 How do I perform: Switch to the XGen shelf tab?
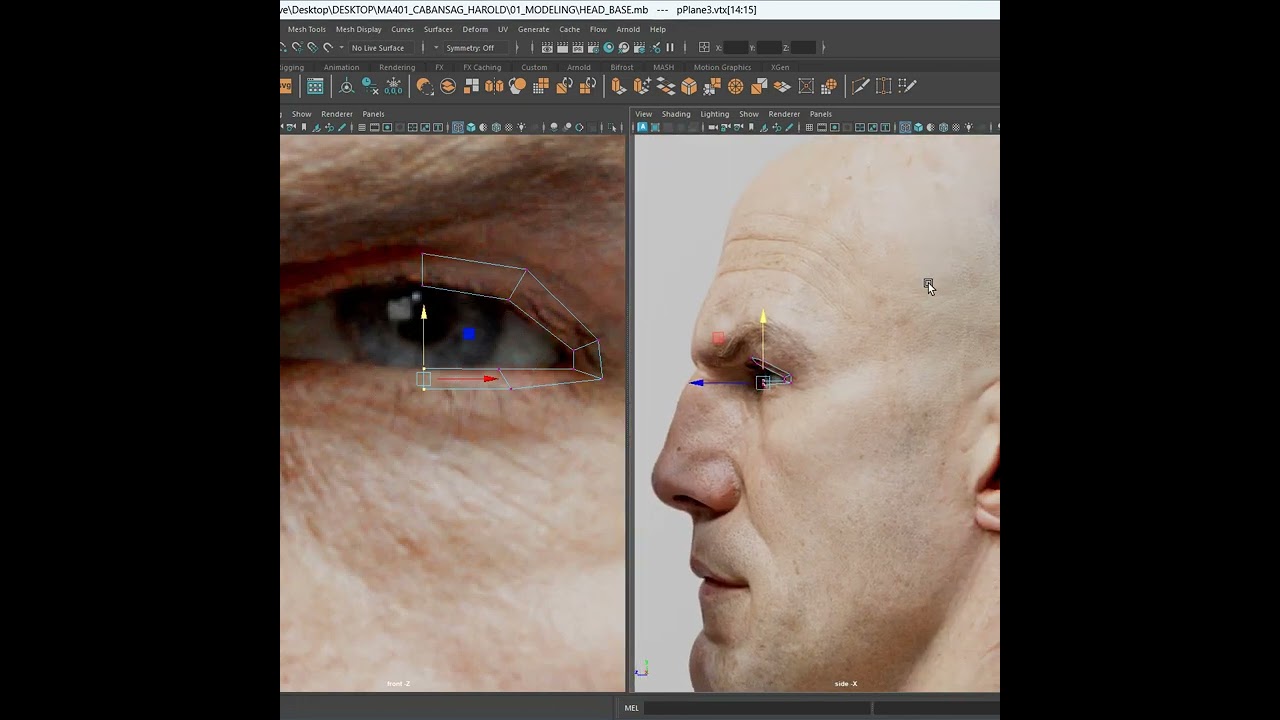click(x=780, y=67)
